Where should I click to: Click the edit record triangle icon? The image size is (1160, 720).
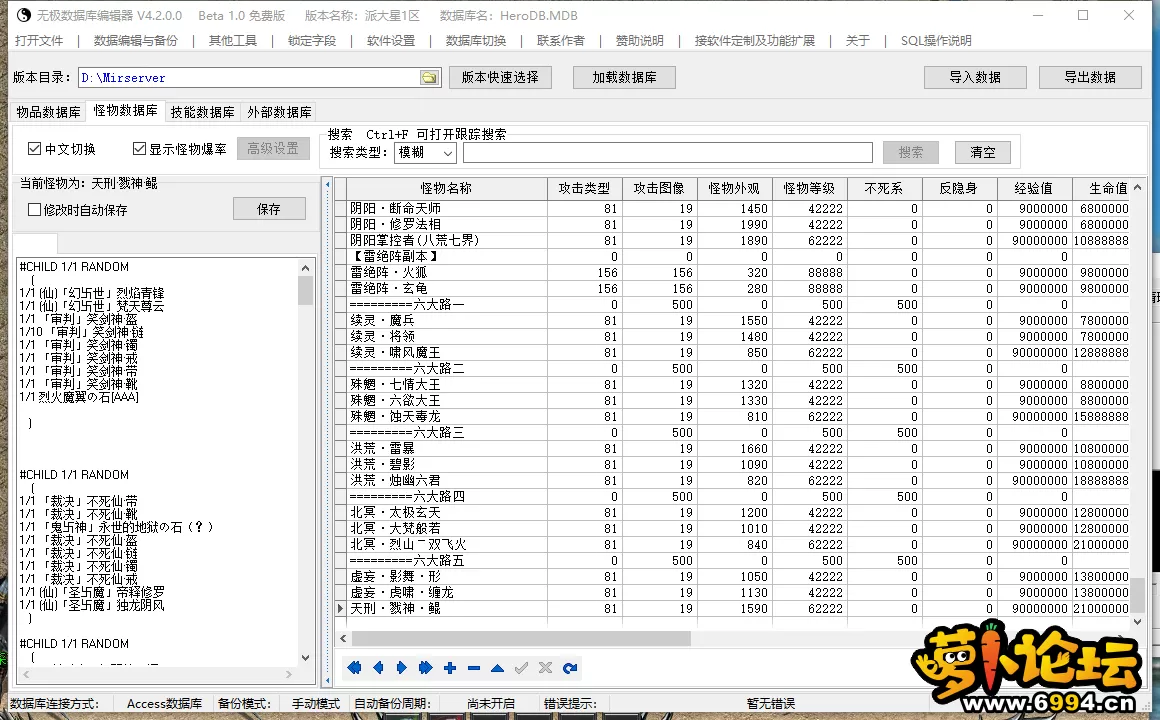[497, 667]
